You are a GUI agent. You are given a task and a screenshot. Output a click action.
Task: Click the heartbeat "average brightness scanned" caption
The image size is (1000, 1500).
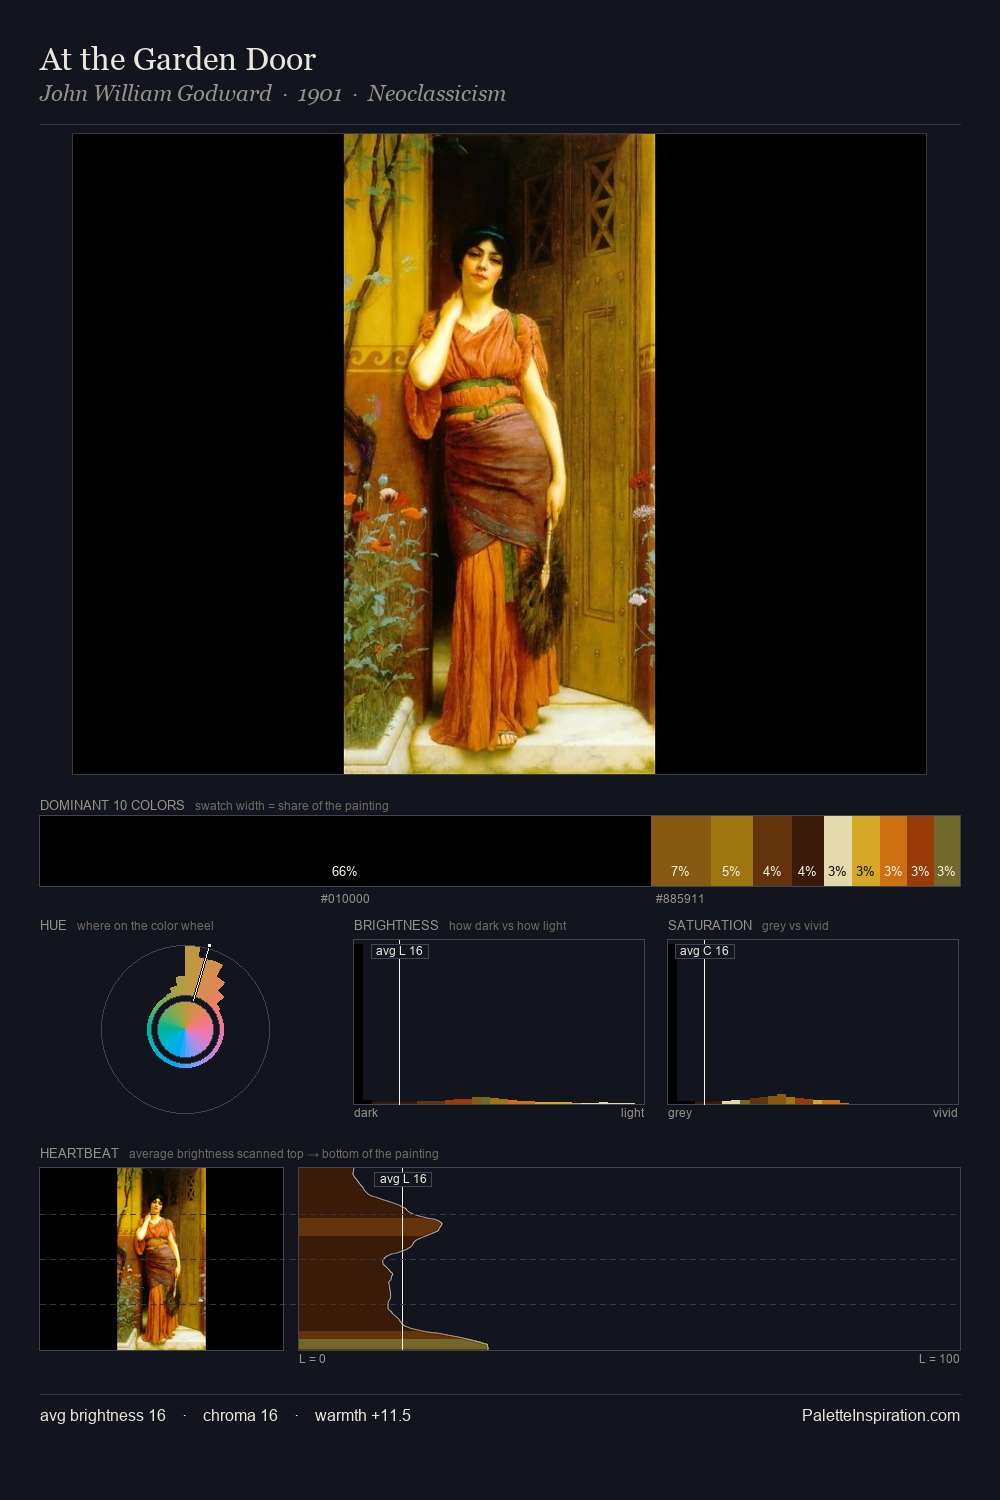284,1154
